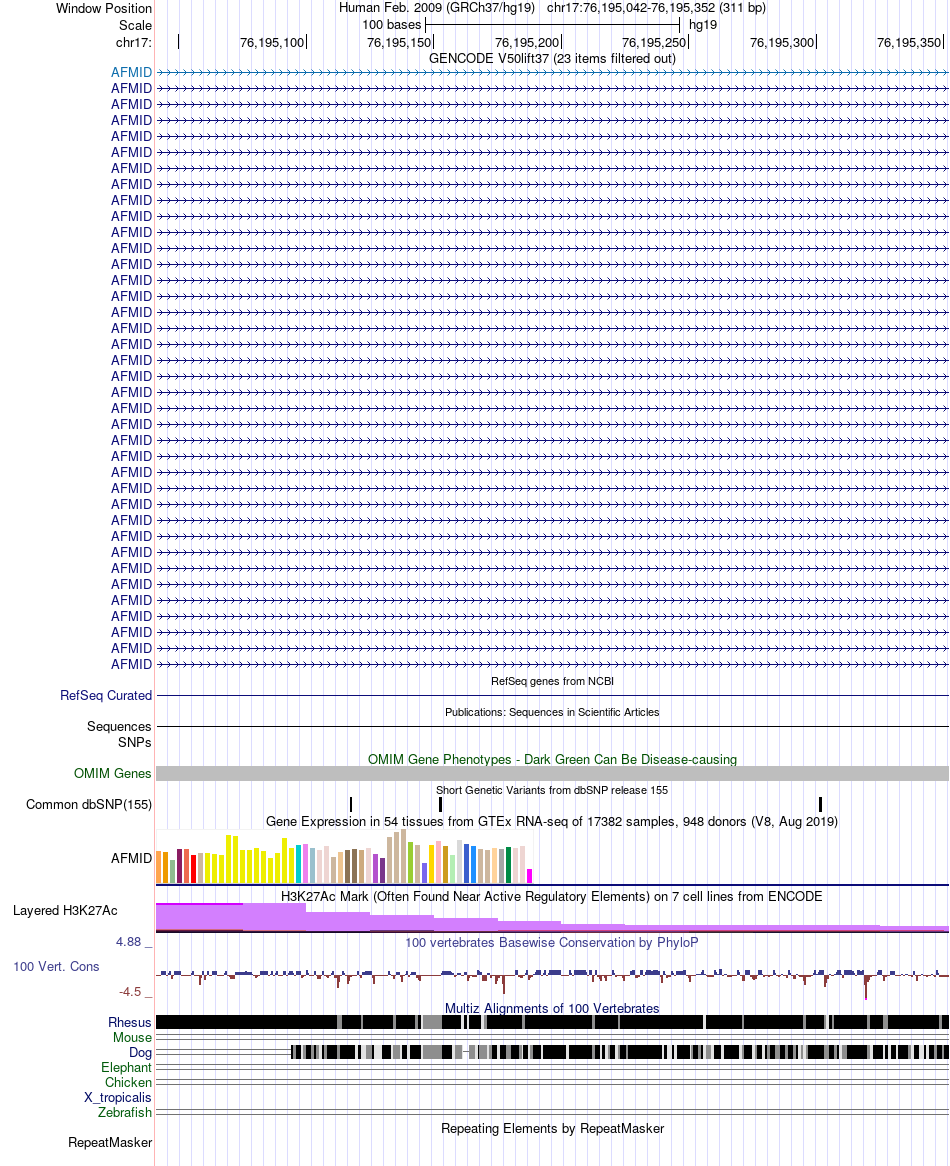Click the Window Position label

click(103, 8)
